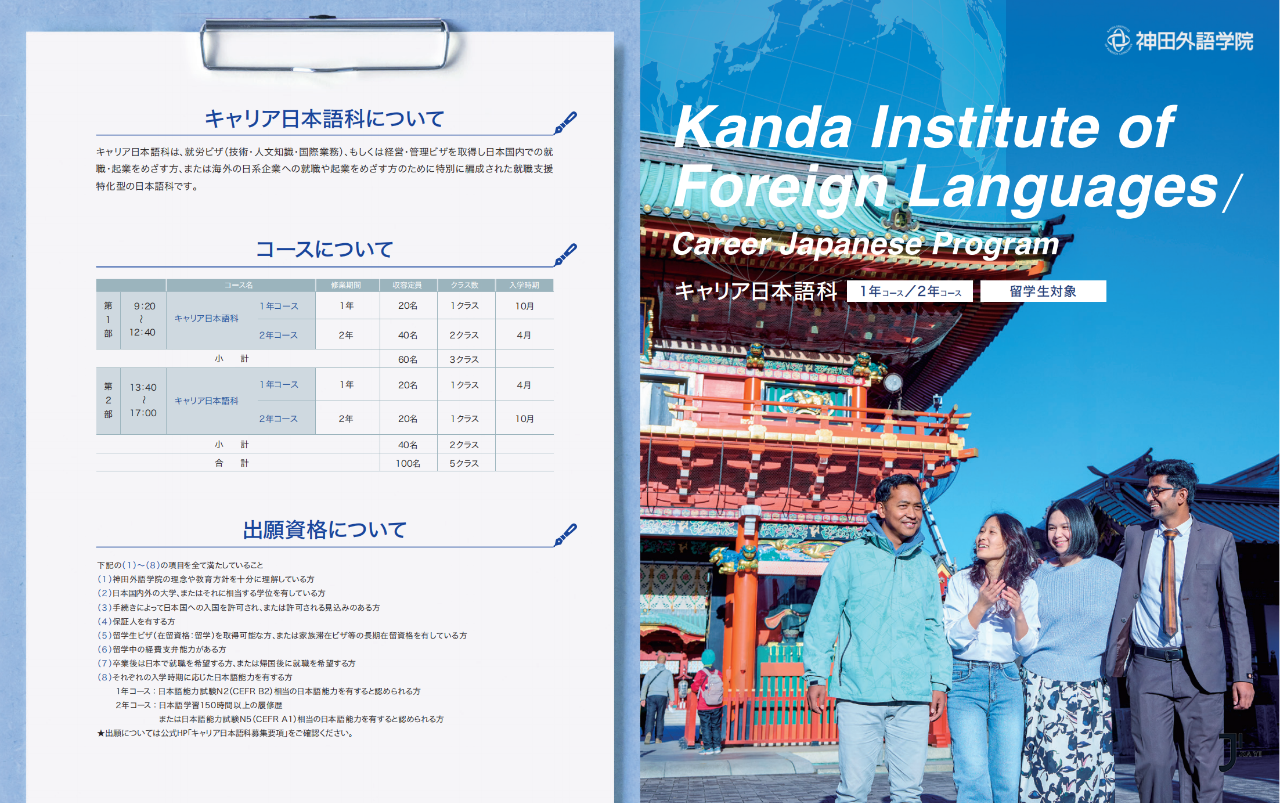Click the 9:20–12:40 time slot cell

pos(142,319)
